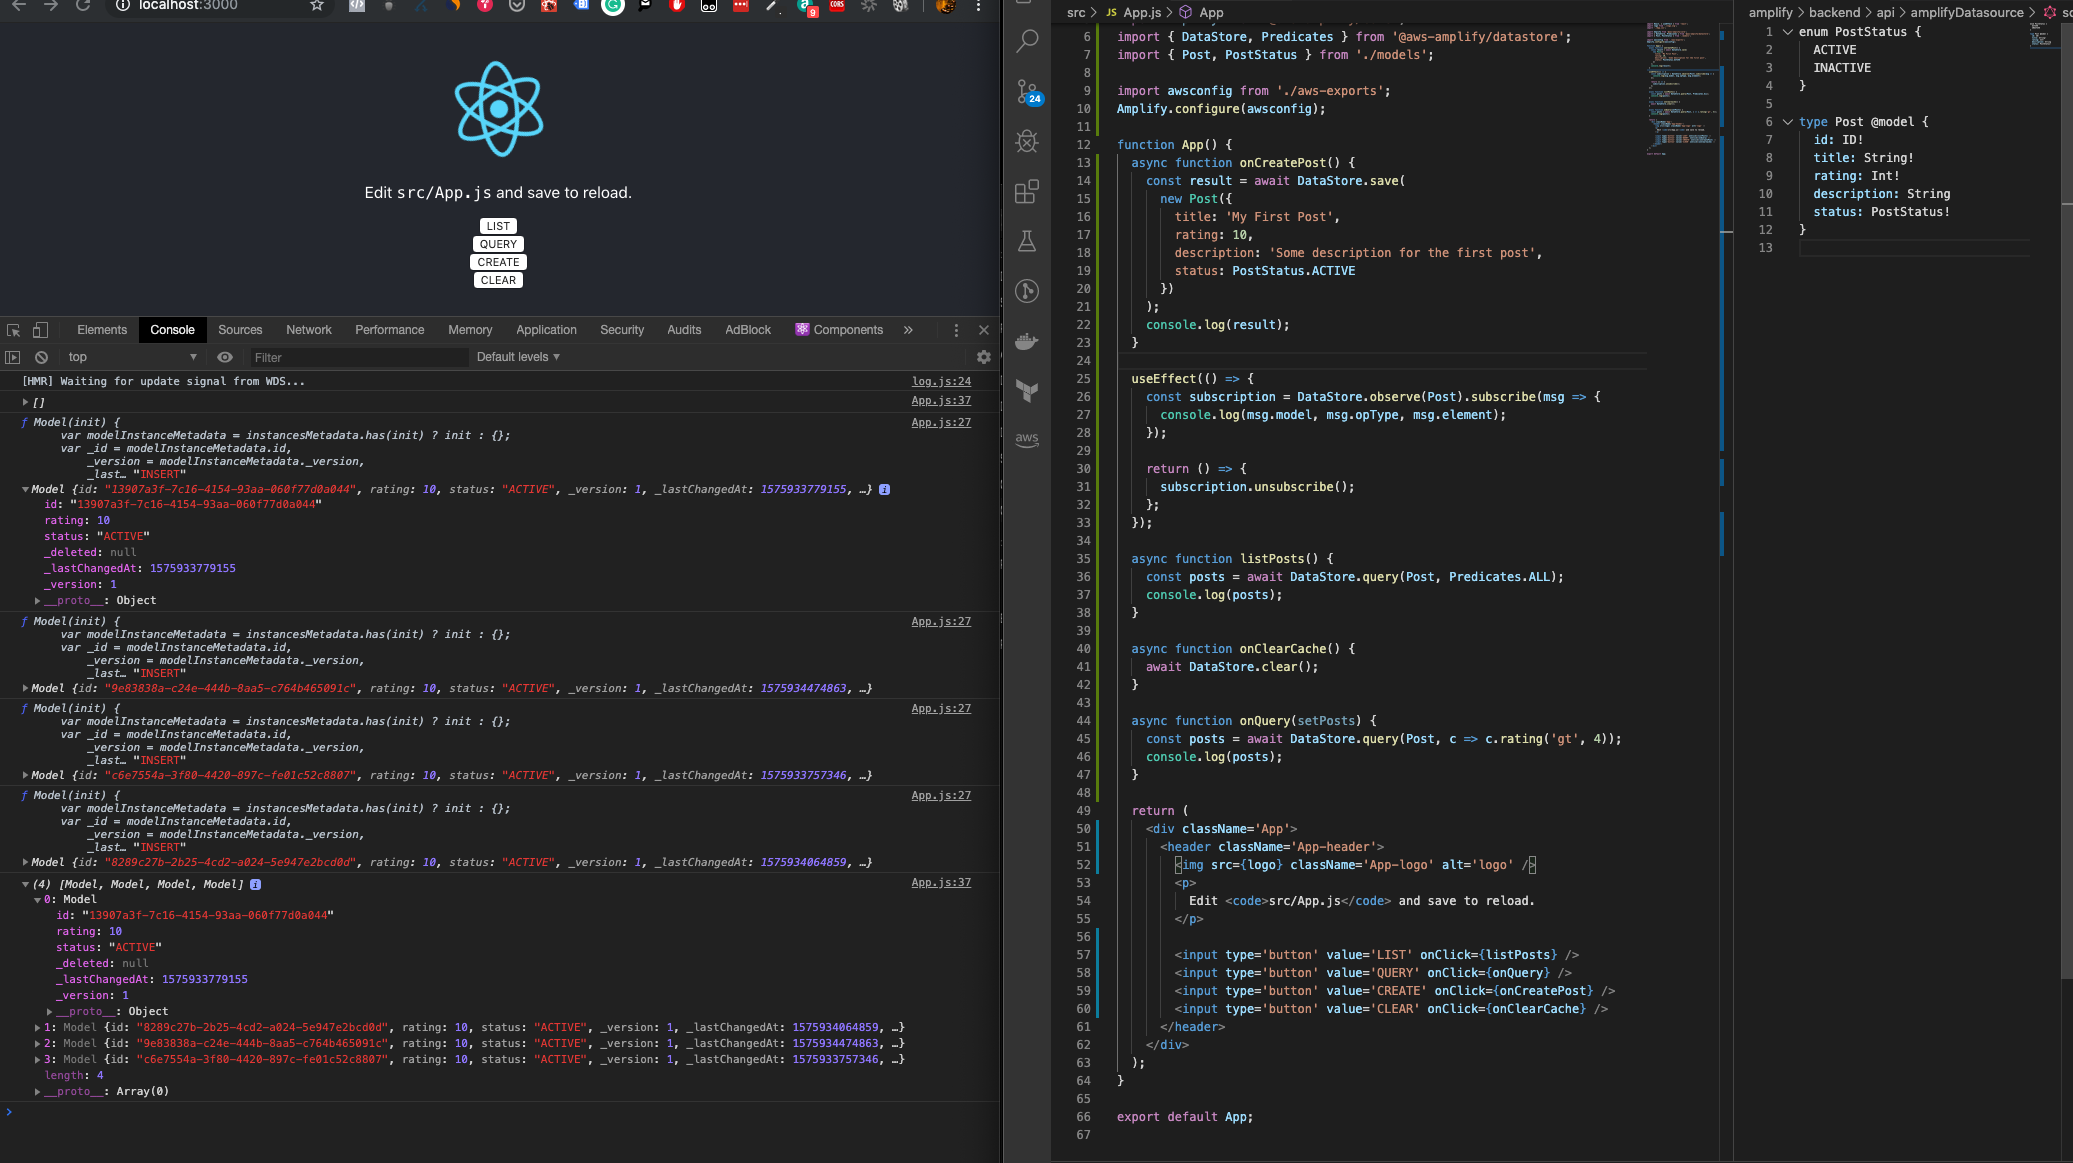Open Chrome three-dot menu

(978, 5)
